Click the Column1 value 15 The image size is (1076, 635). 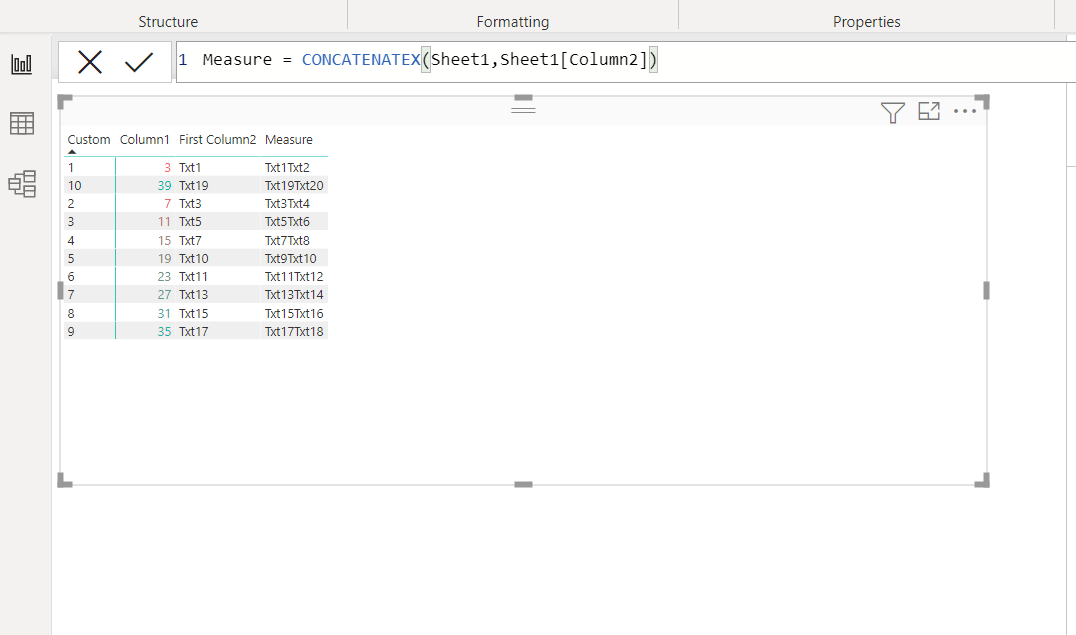pyautogui.click(x=164, y=240)
